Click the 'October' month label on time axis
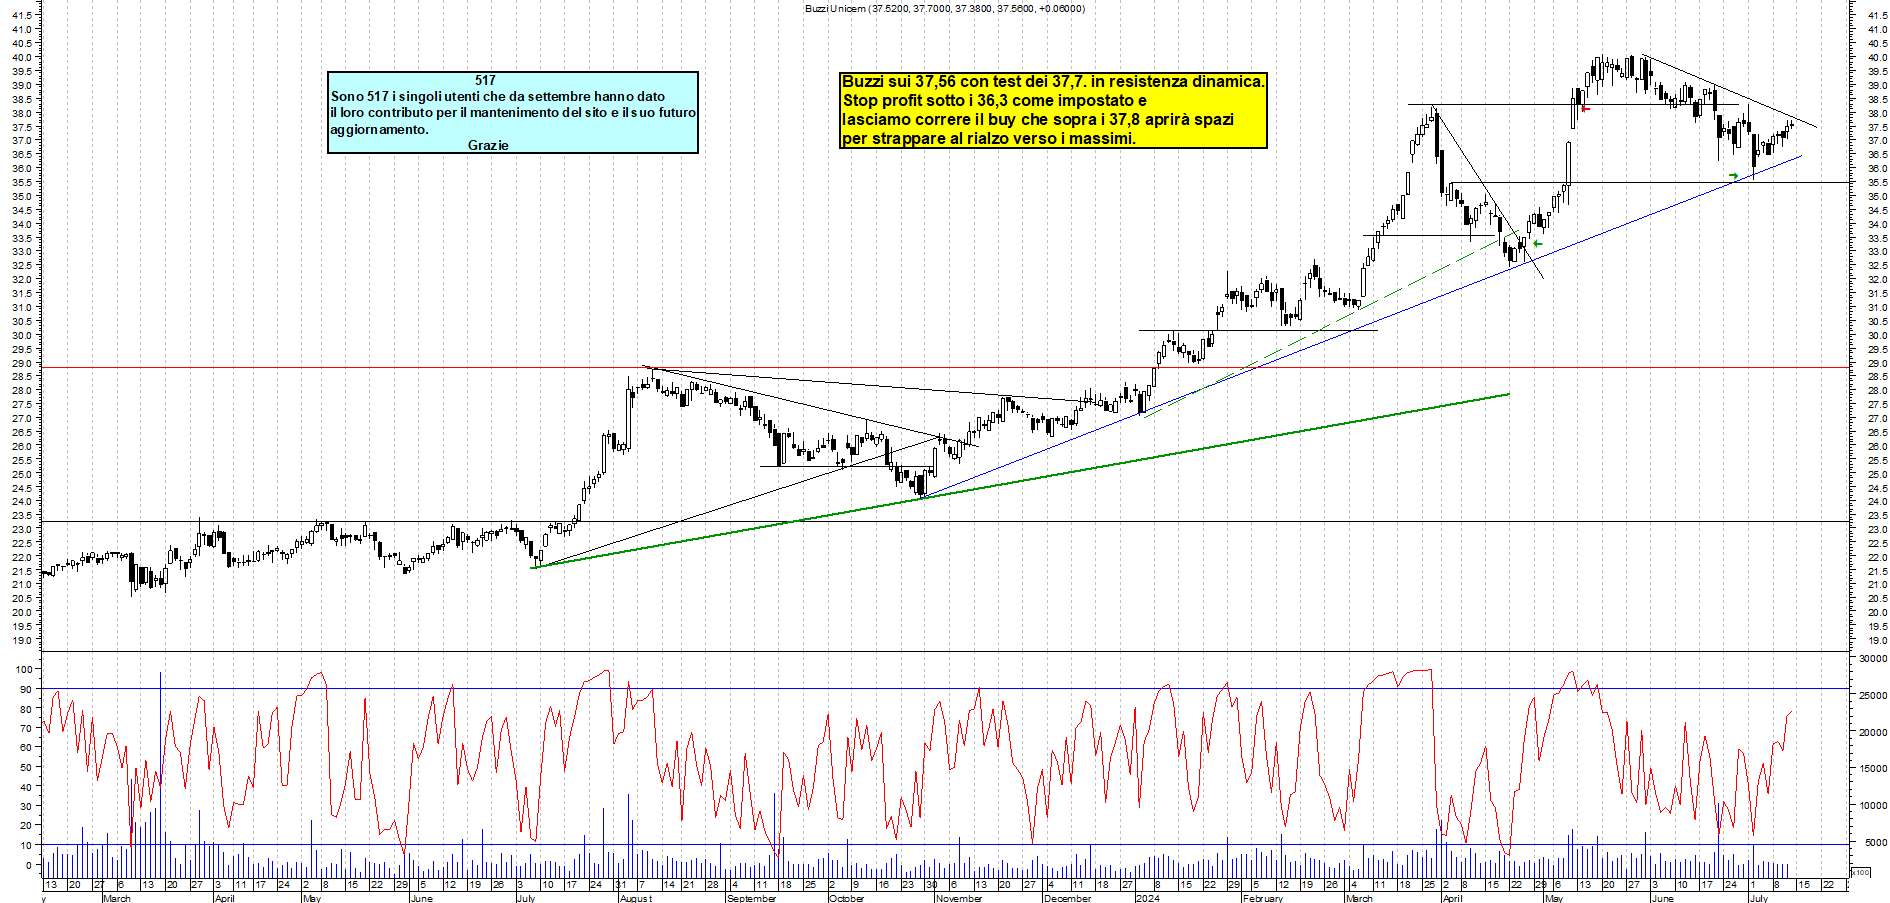The width and height of the screenshot is (1890, 903). tap(847, 898)
